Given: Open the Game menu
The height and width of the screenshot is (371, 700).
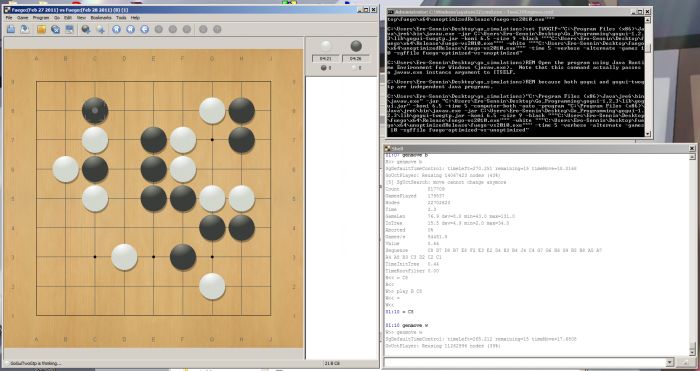Looking at the screenshot, I should pyautogui.click(x=22, y=18).
